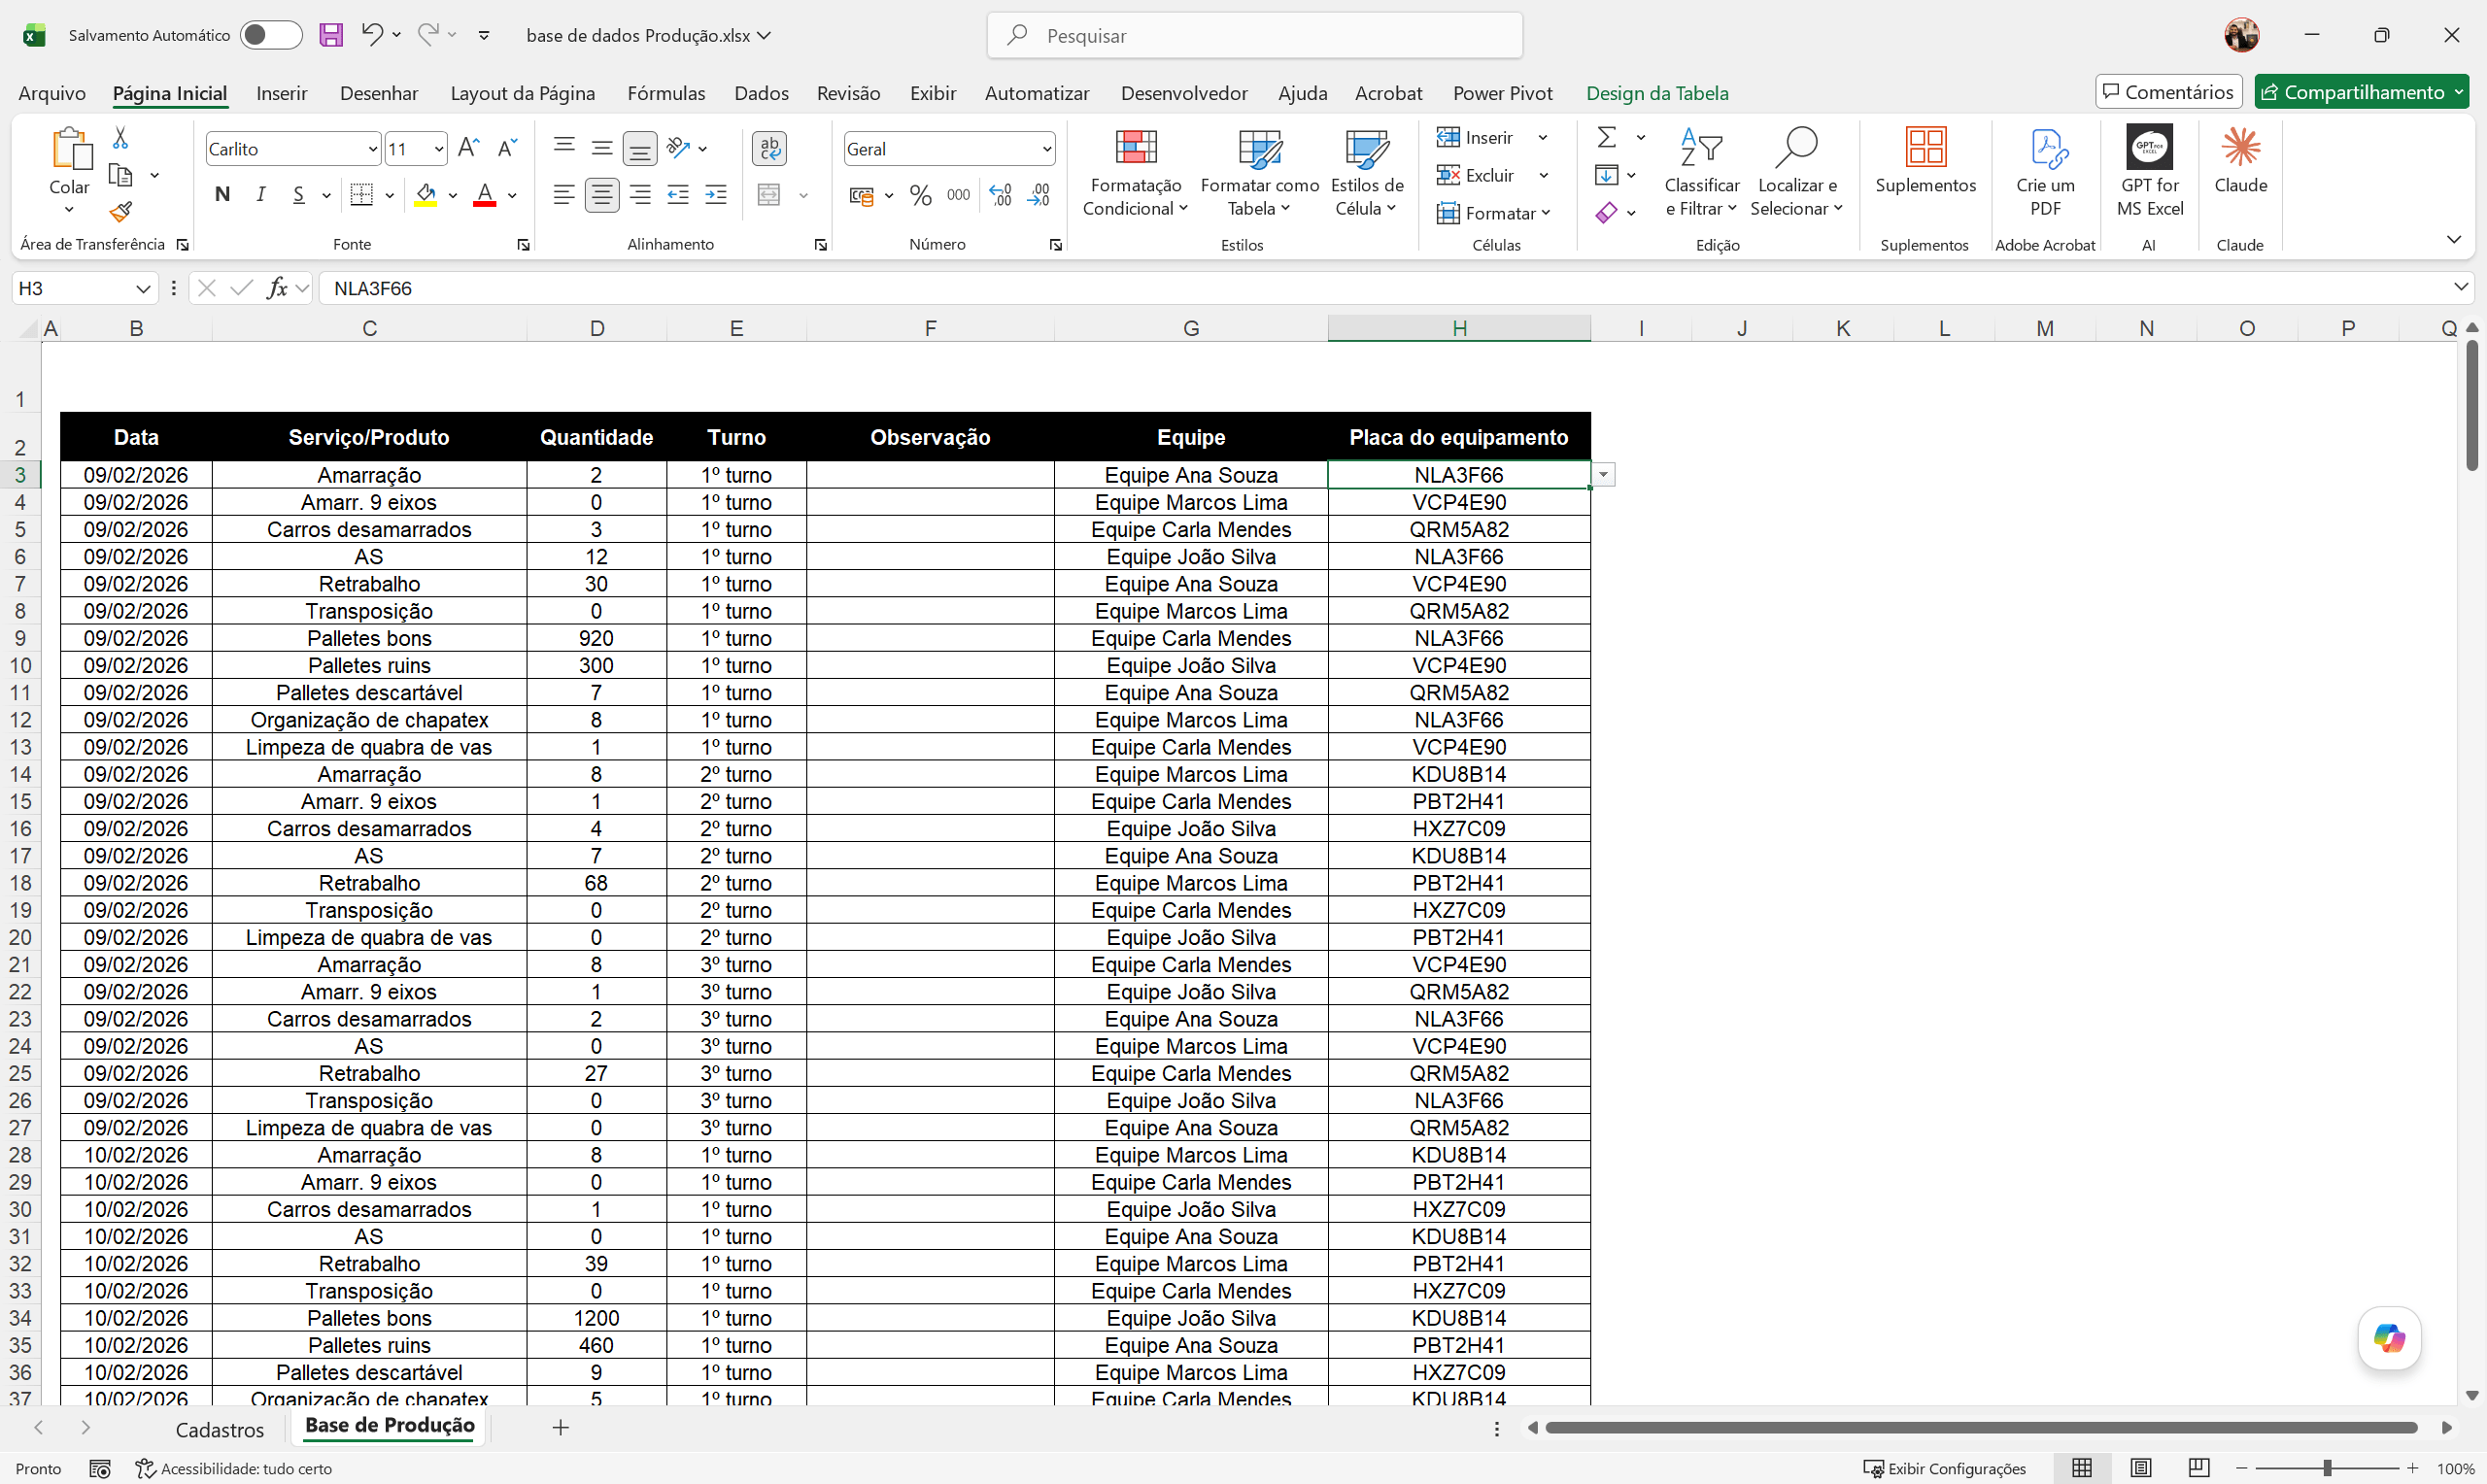
Task: Click the Comentários button
Action: [2168, 92]
